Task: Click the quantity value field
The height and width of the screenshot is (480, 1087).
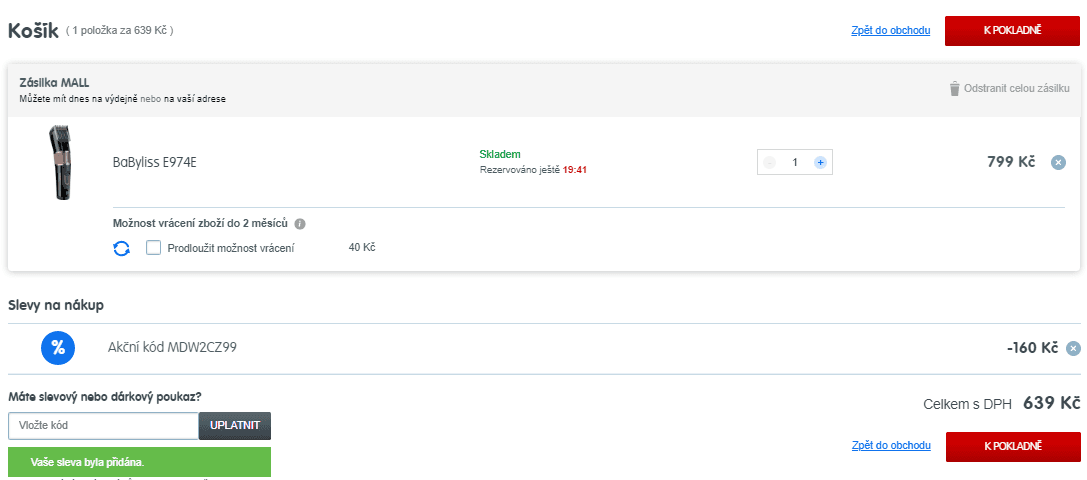Action: [x=795, y=162]
